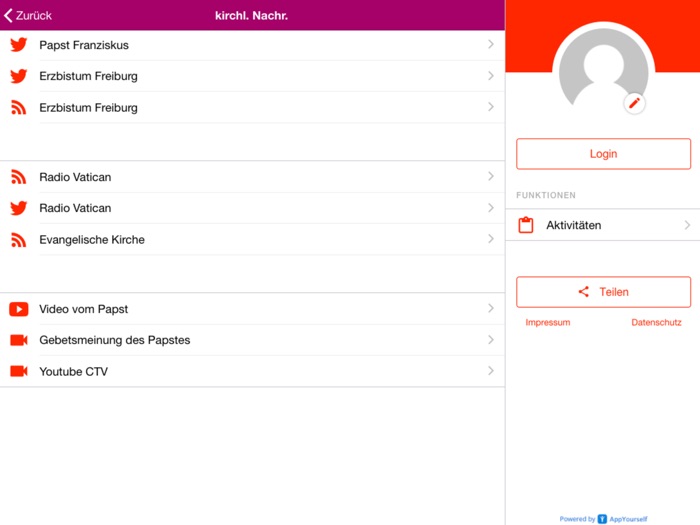Open chevron on Youtube CTV row
The height and width of the screenshot is (525, 700).
tap(491, 371)
